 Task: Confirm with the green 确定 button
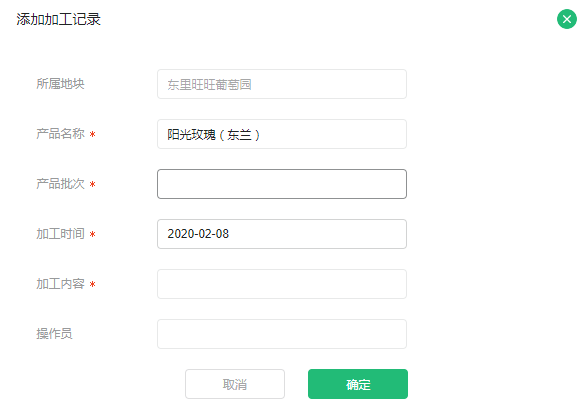[358, 384]
